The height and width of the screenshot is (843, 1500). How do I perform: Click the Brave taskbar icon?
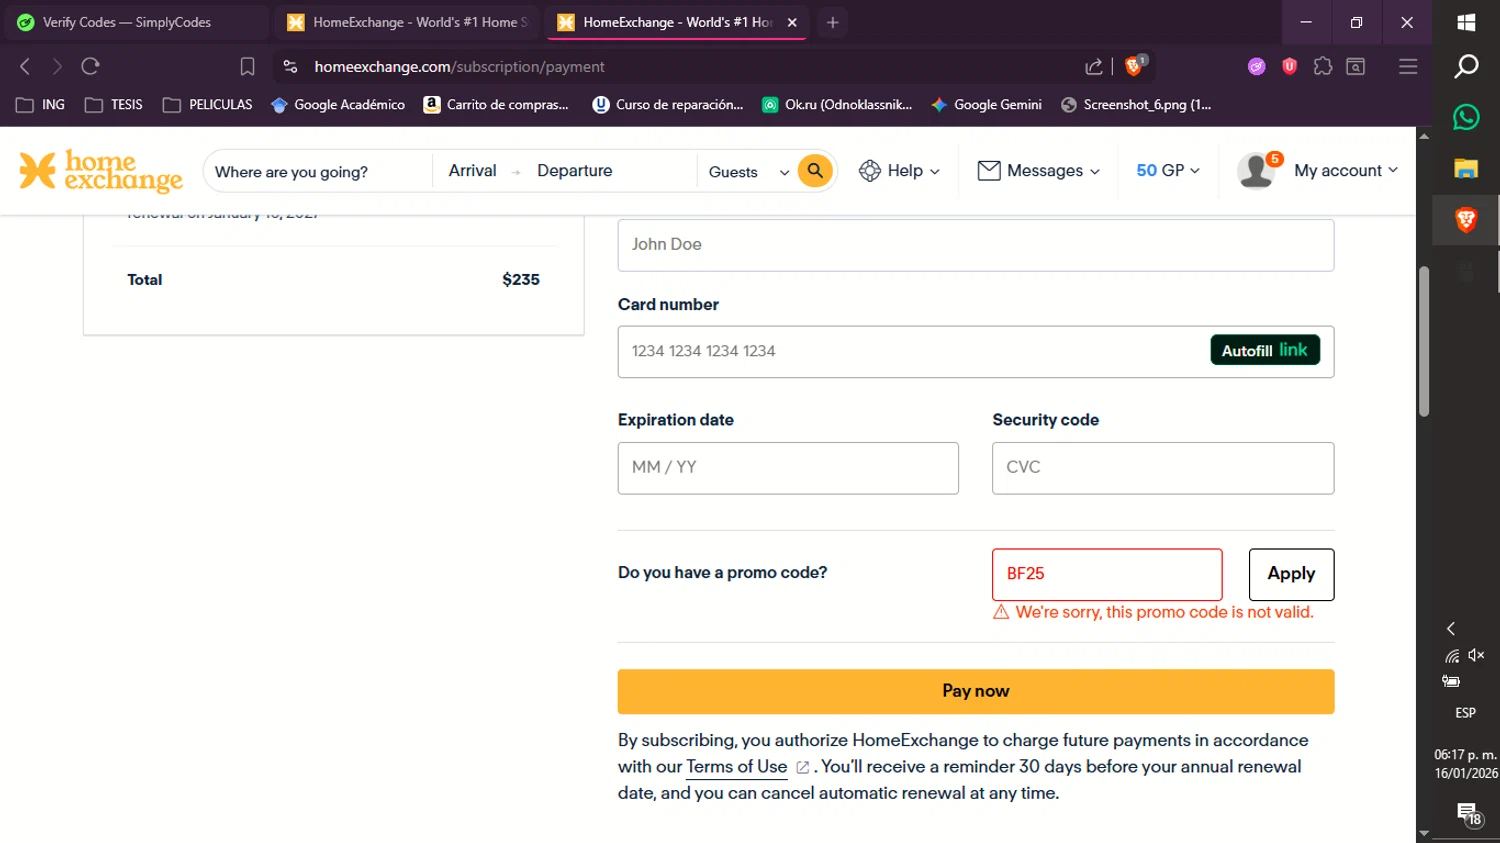tap(1466, 219)
